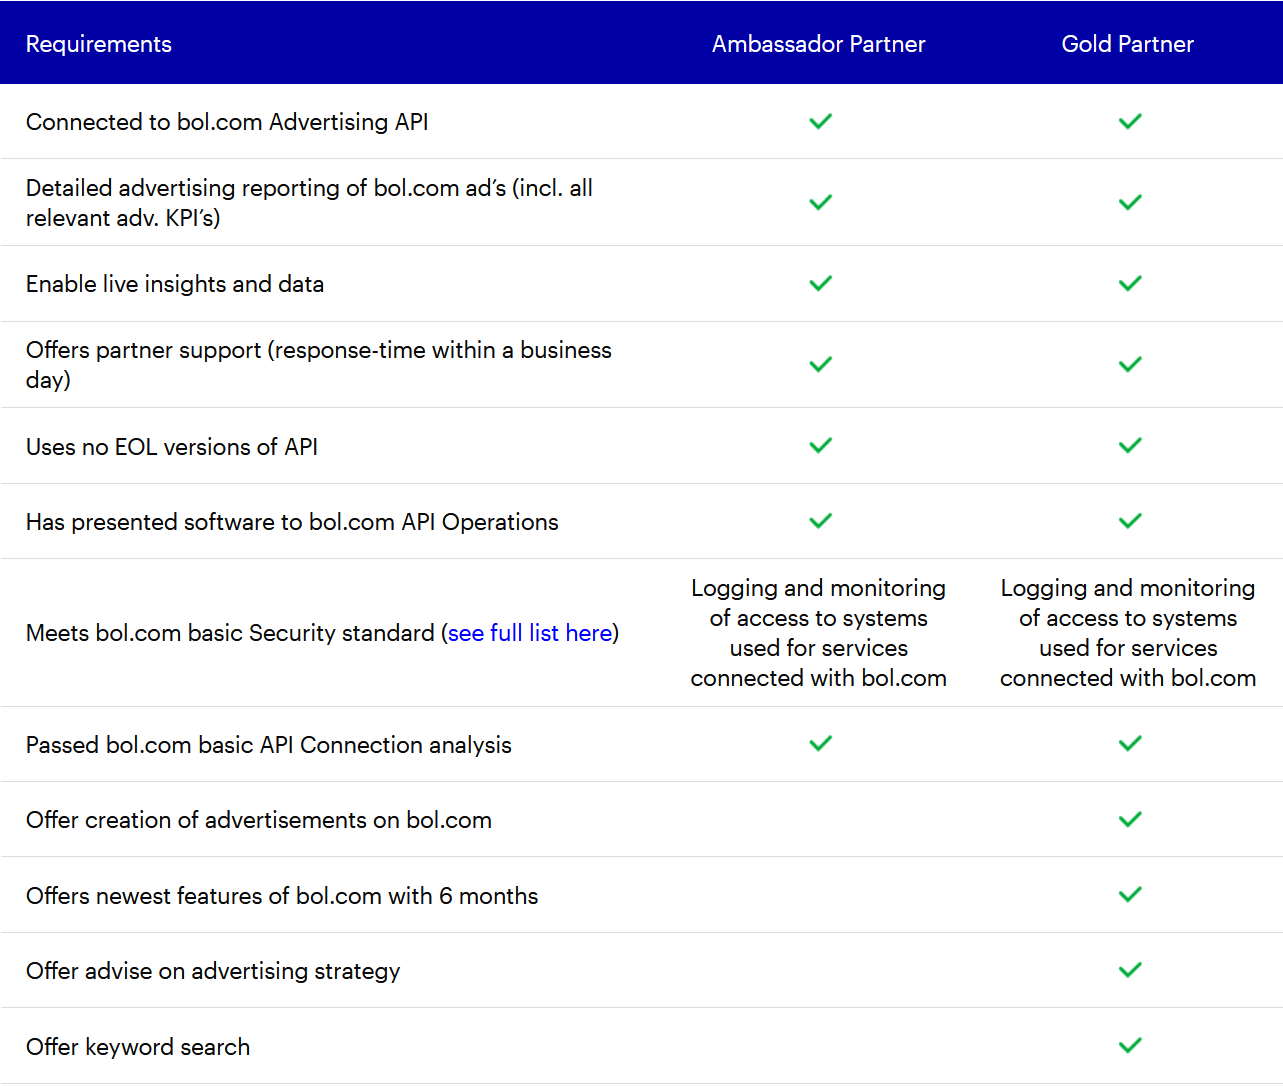Viewport: 1283px width, 1087px height.
Task: Click Gold checkmark for Passed basic API Connection analysis
Action: (1130, 743)
